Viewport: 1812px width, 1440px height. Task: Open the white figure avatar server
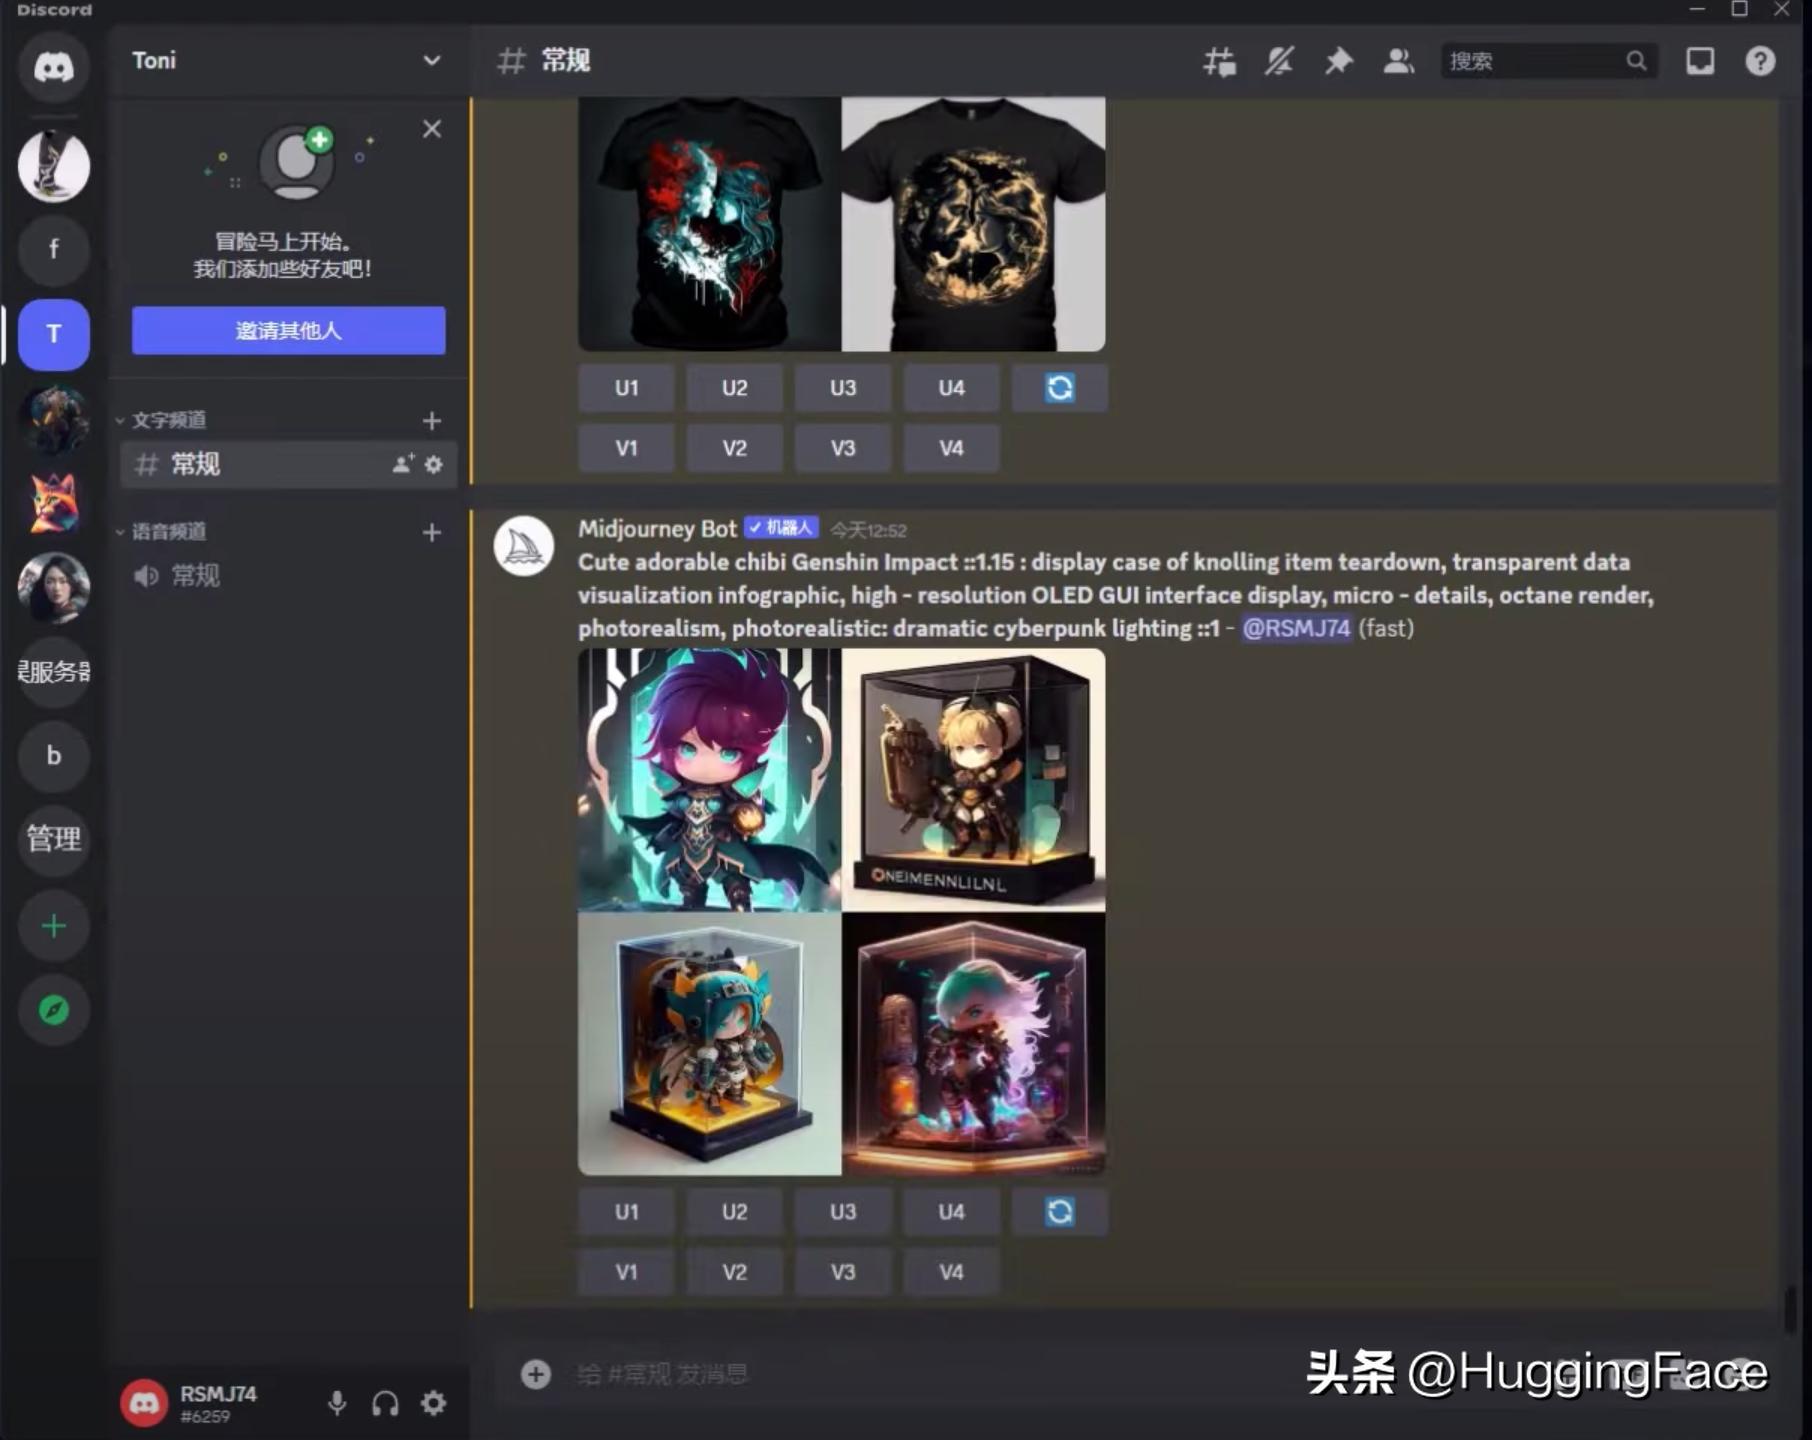click(x=54, y=166)
